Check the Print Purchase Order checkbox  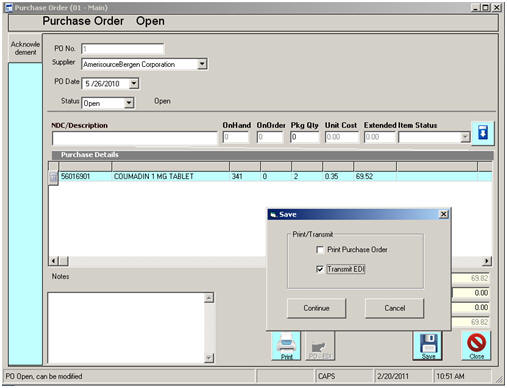pos(320,250)
